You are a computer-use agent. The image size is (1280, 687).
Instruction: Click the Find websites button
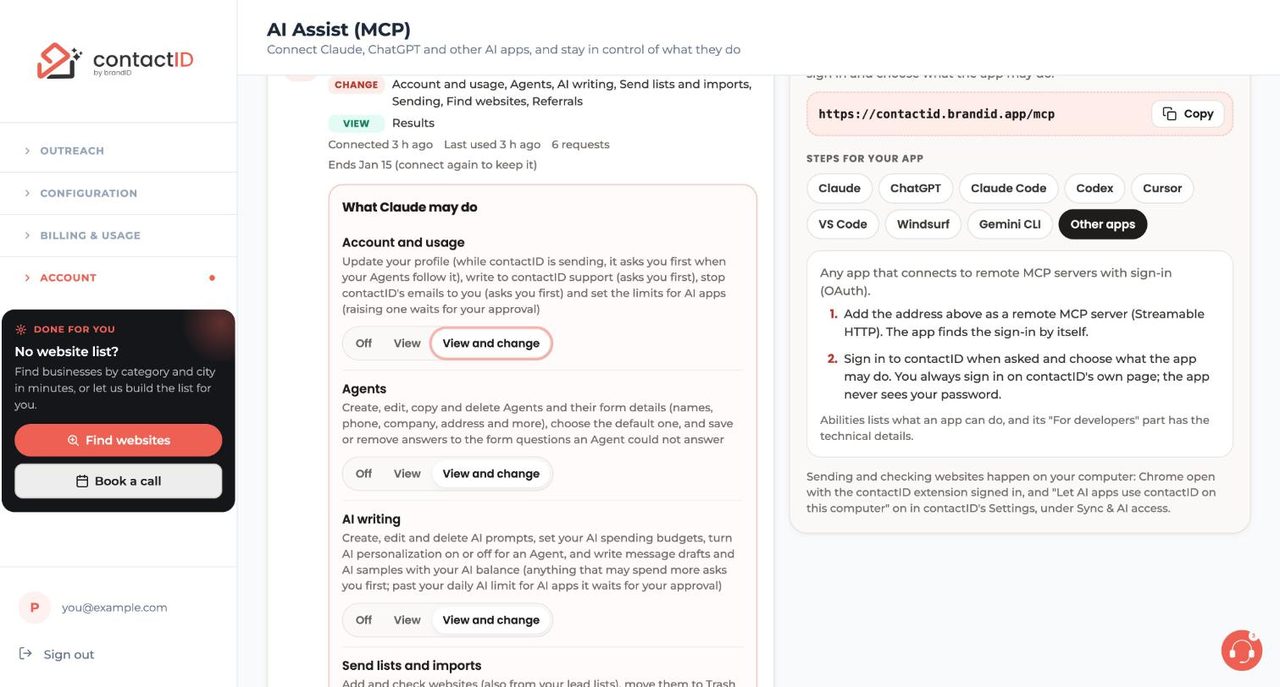tap(118, 440)
